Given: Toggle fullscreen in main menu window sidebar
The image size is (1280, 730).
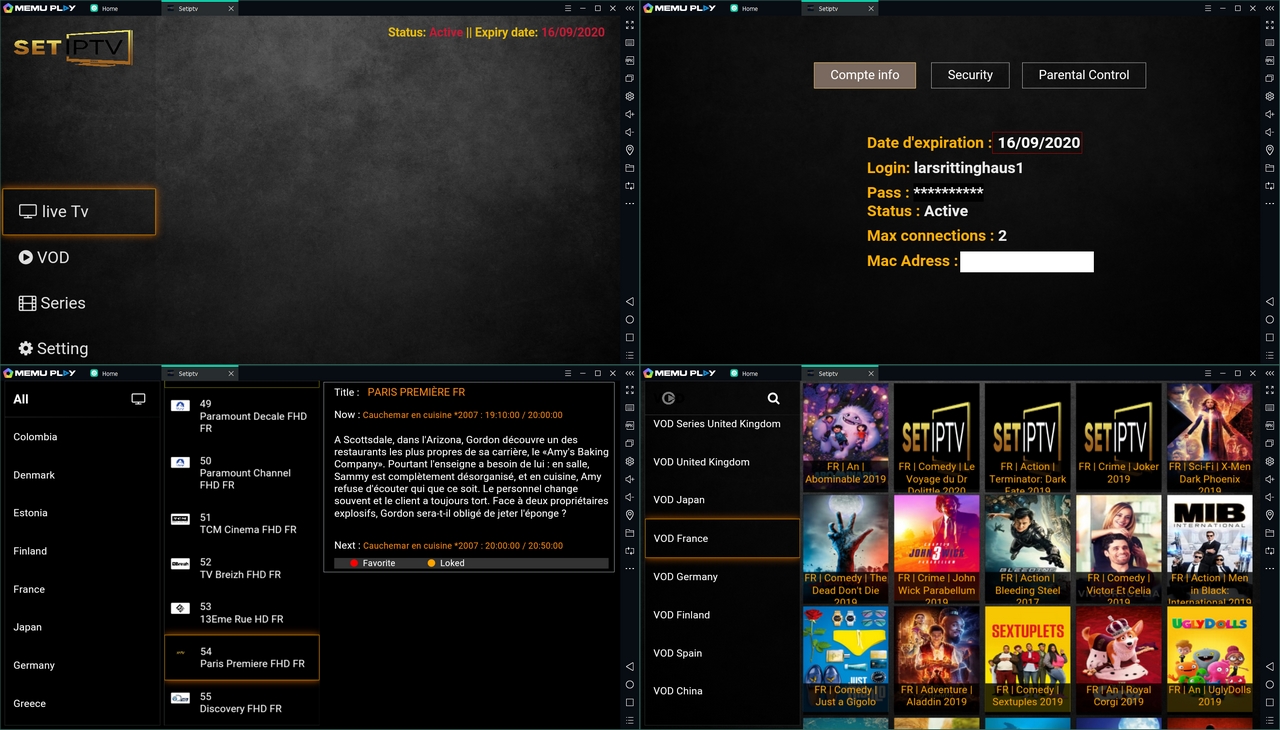Looking at the screenshot, I should pos(630,25).
